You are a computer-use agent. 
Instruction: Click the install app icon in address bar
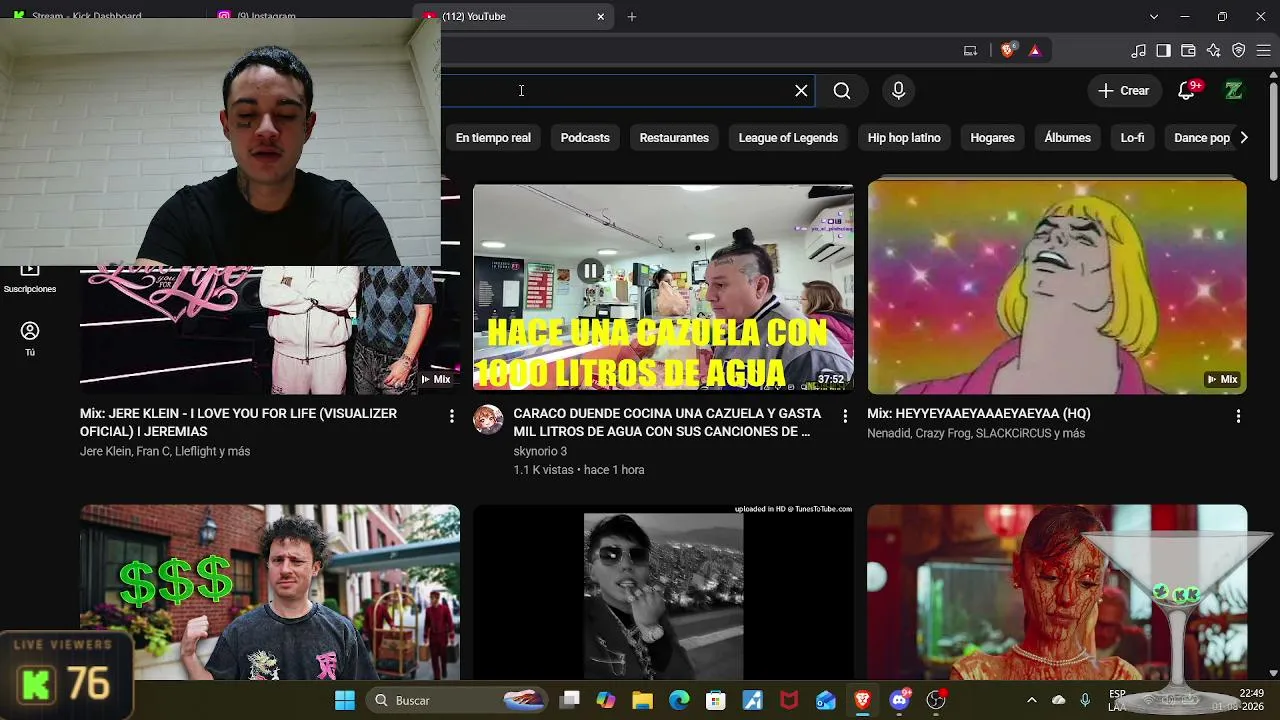(970, 50)
